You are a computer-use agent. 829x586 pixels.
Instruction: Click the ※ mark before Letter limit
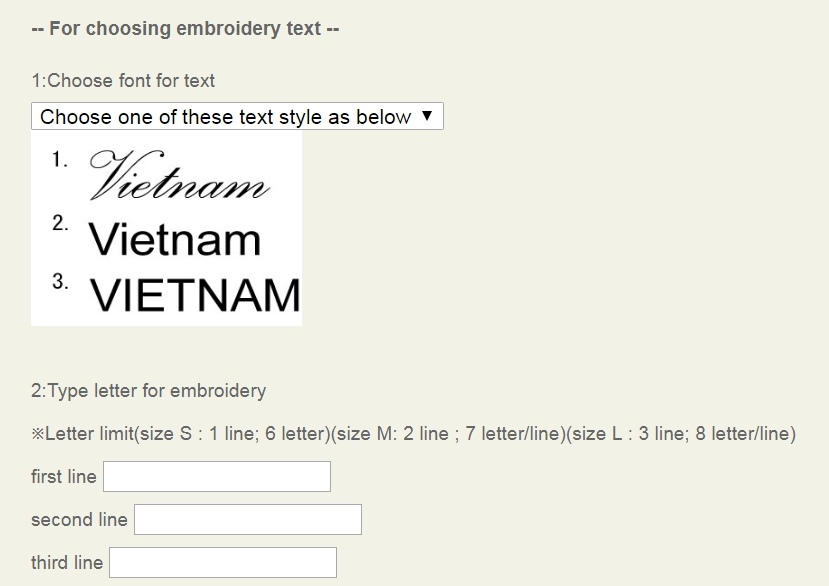(39, 434)
